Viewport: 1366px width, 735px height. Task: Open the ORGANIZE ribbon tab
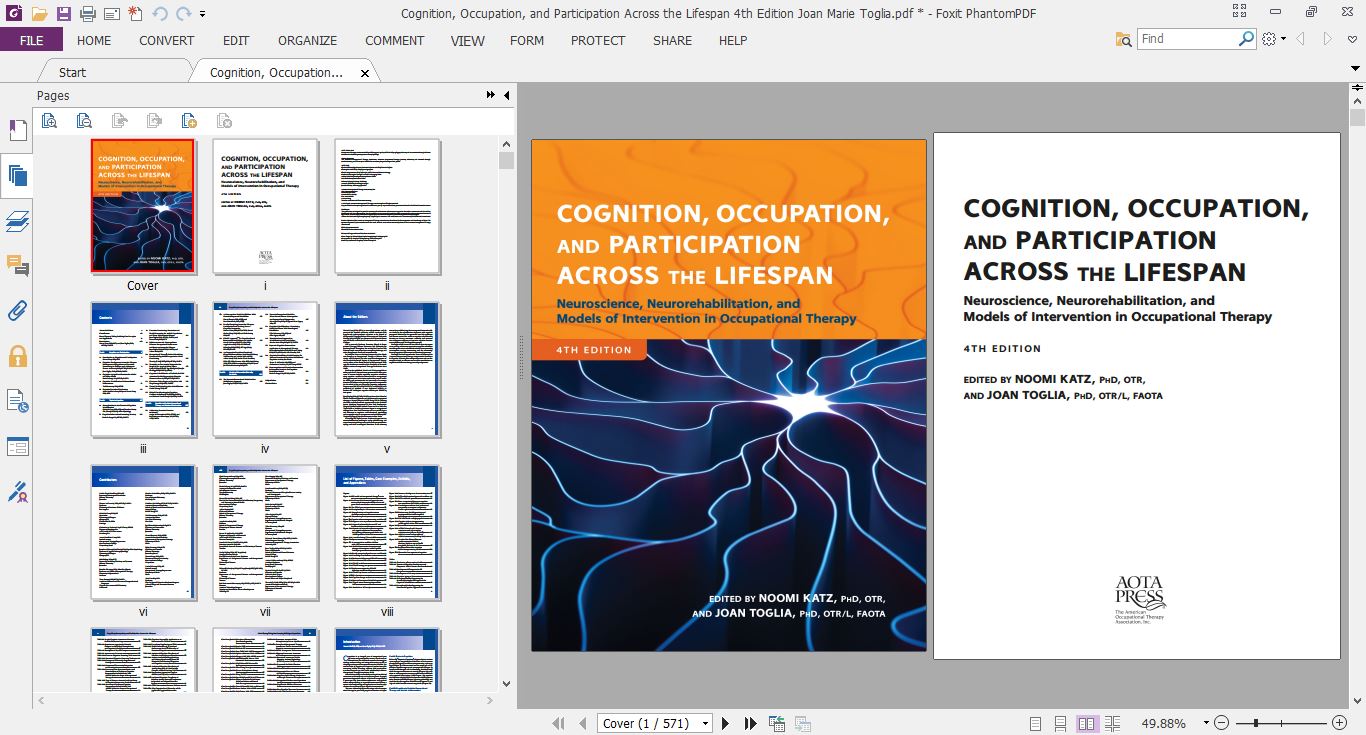pos(307,40)
